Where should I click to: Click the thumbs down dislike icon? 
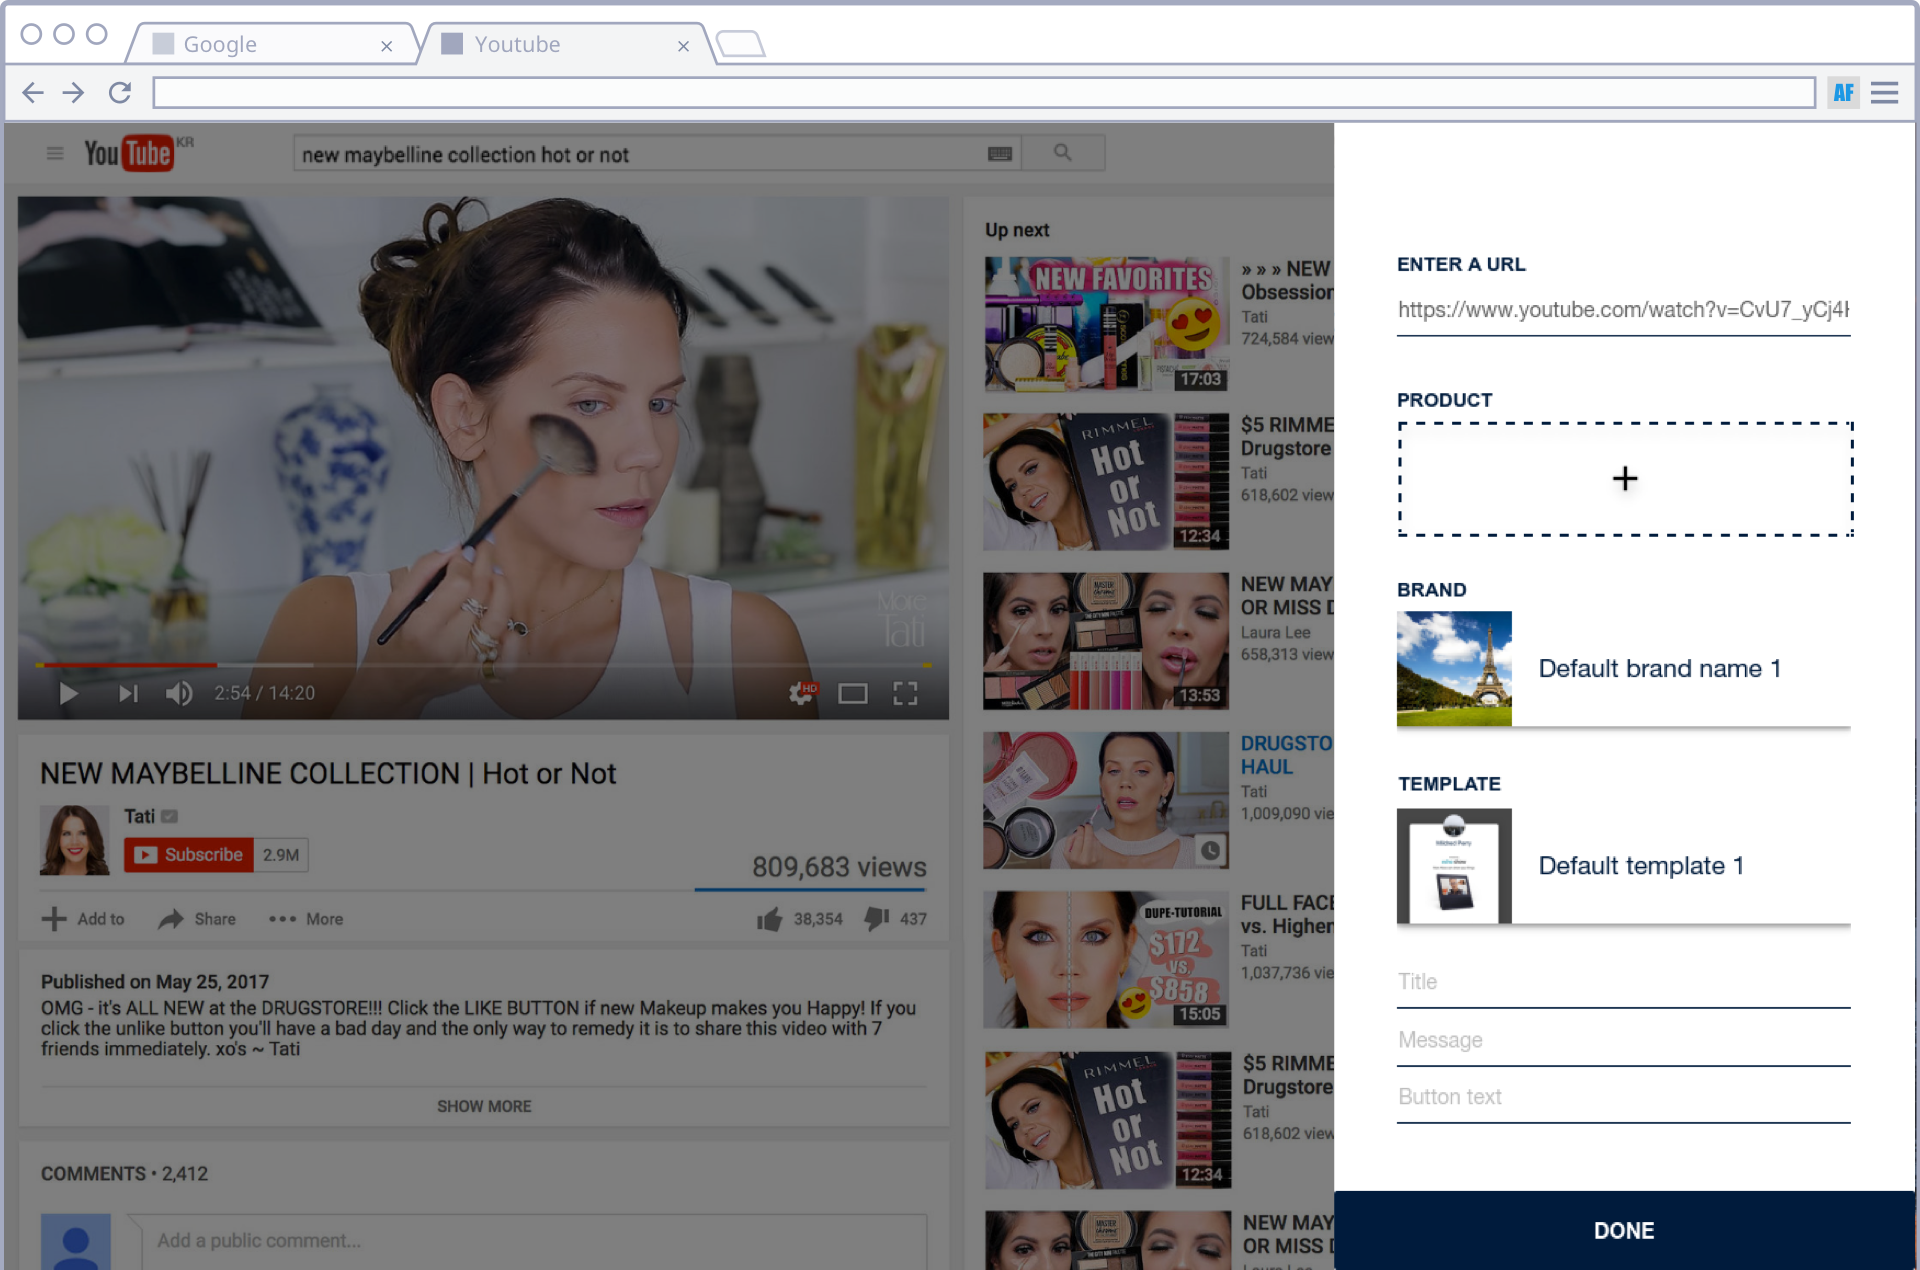(876, 918)
